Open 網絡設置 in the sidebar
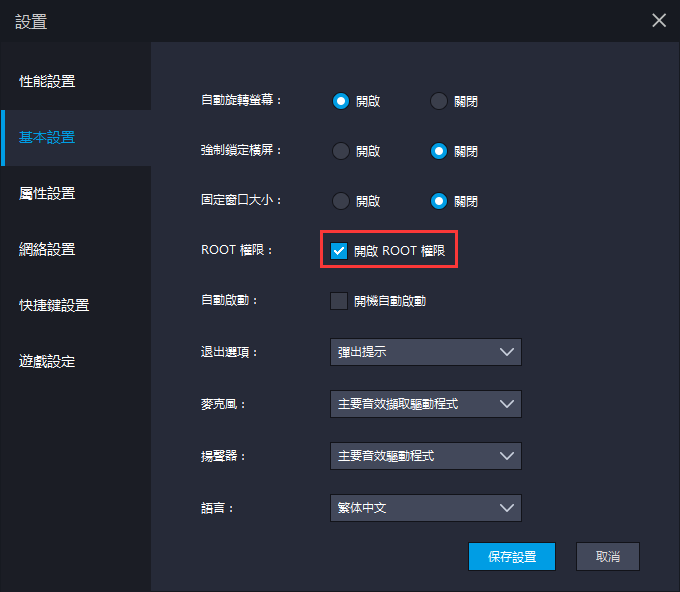 pos(48,249)
